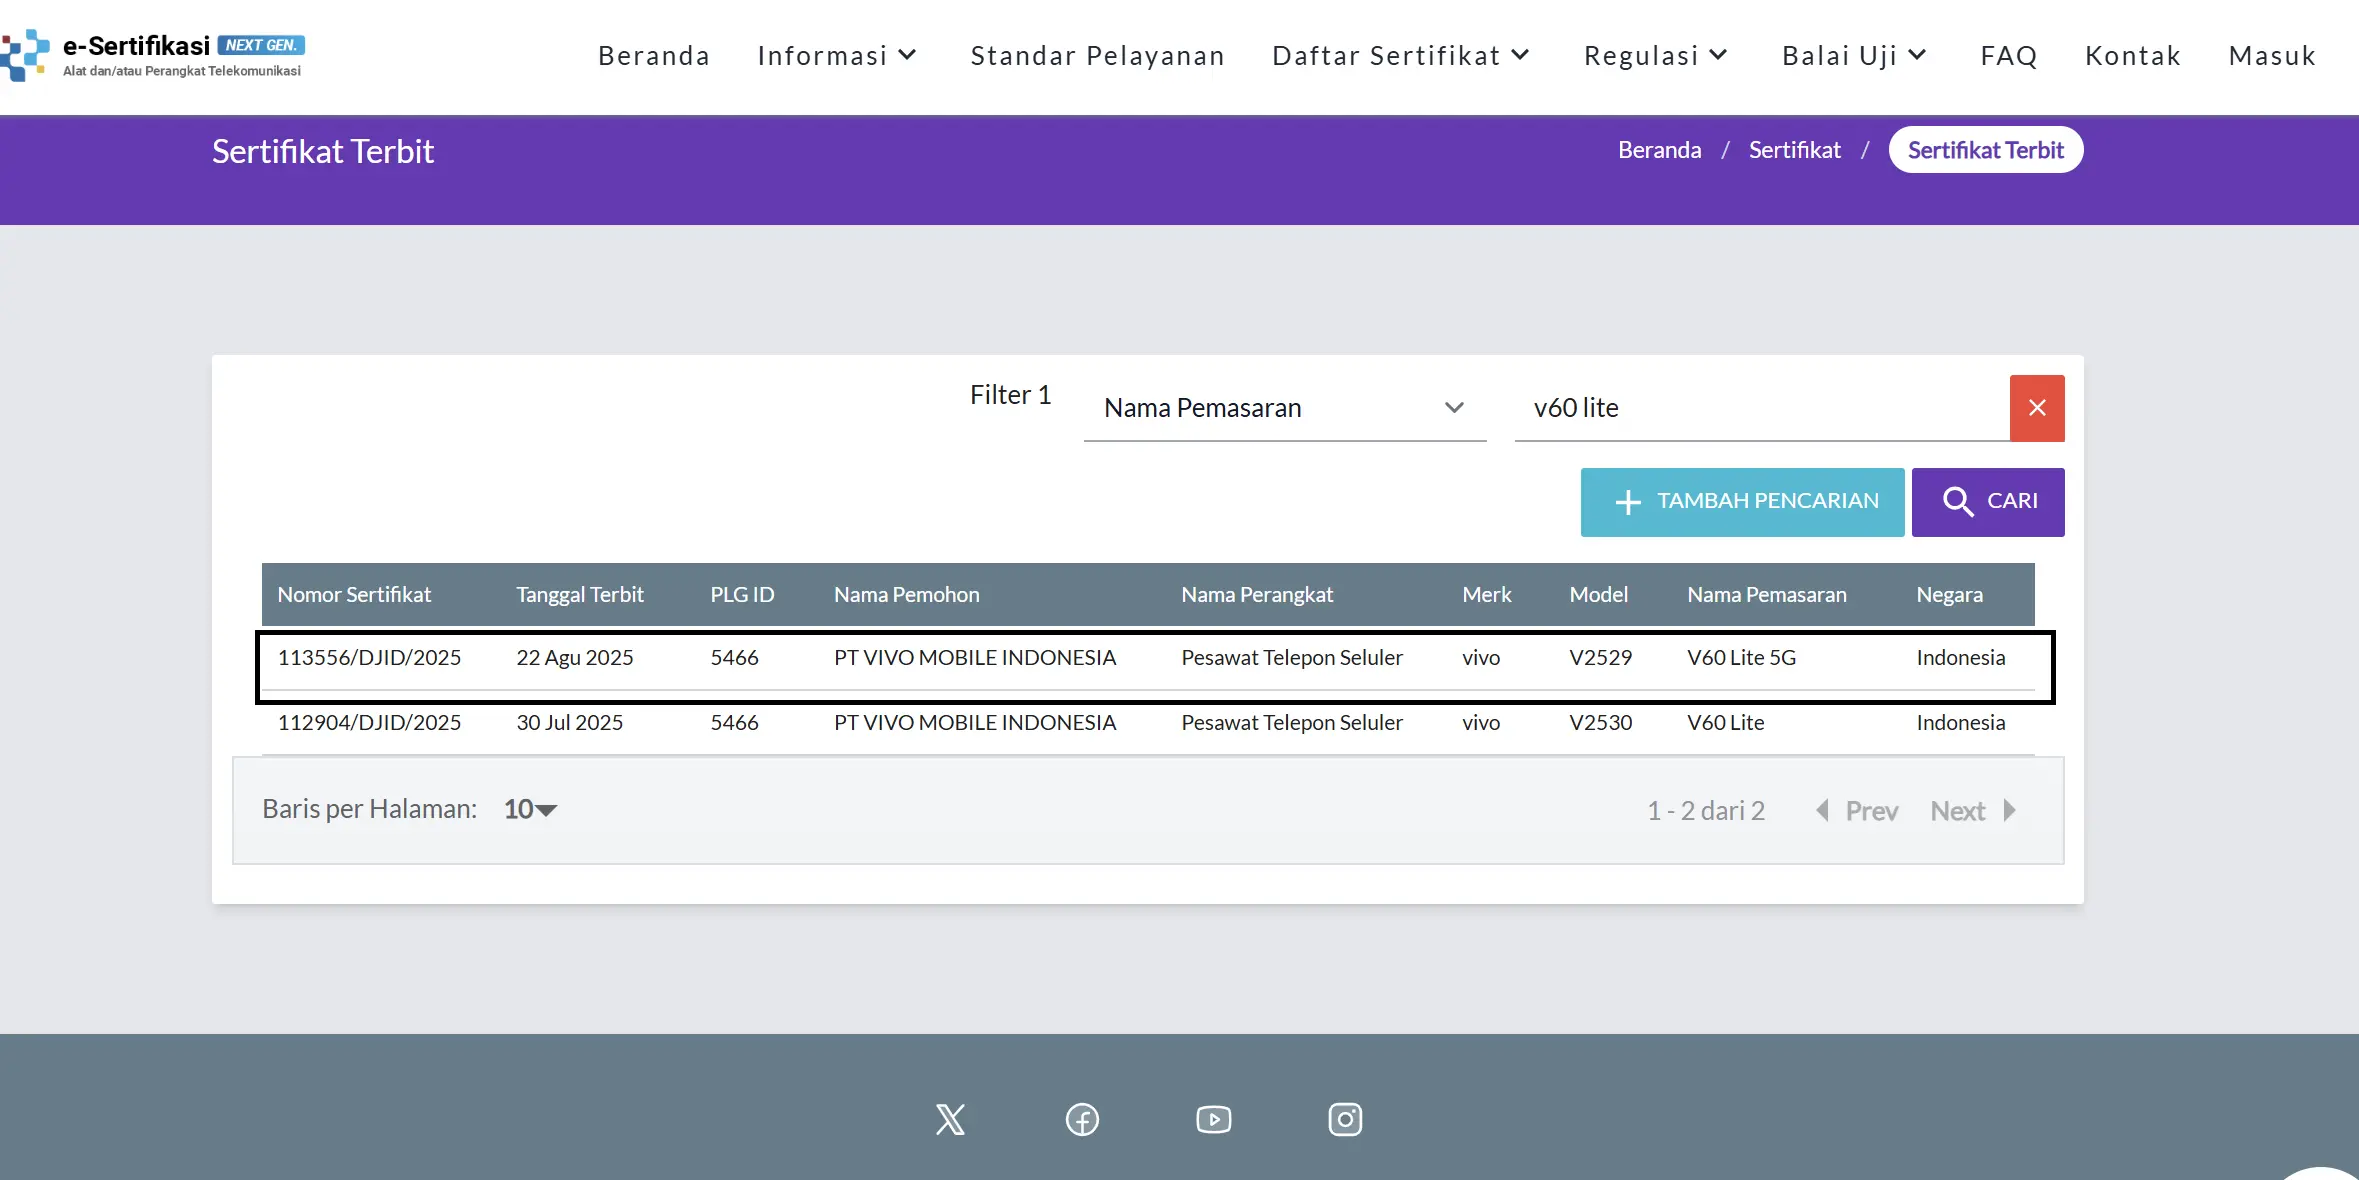2359x1180 pixels.
Task: Select the V60 Lite V2530 row
Action: pos(1146,722)
